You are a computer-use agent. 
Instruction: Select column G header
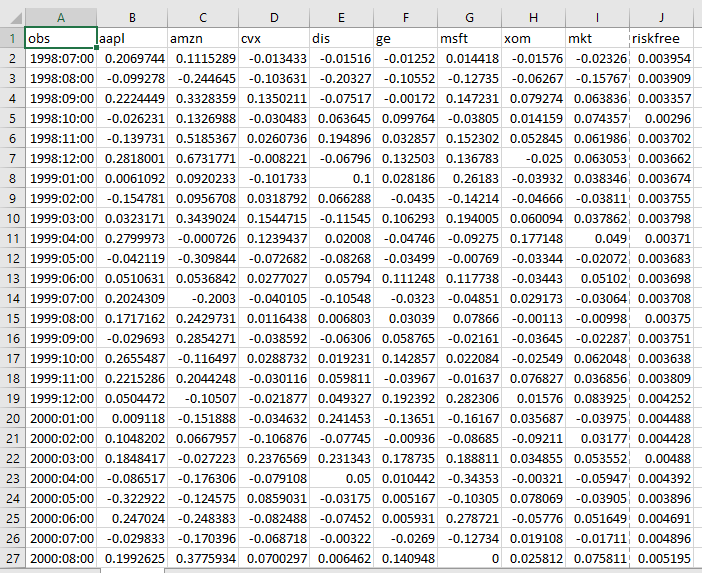pyautogui.click(x=469, y=17)
